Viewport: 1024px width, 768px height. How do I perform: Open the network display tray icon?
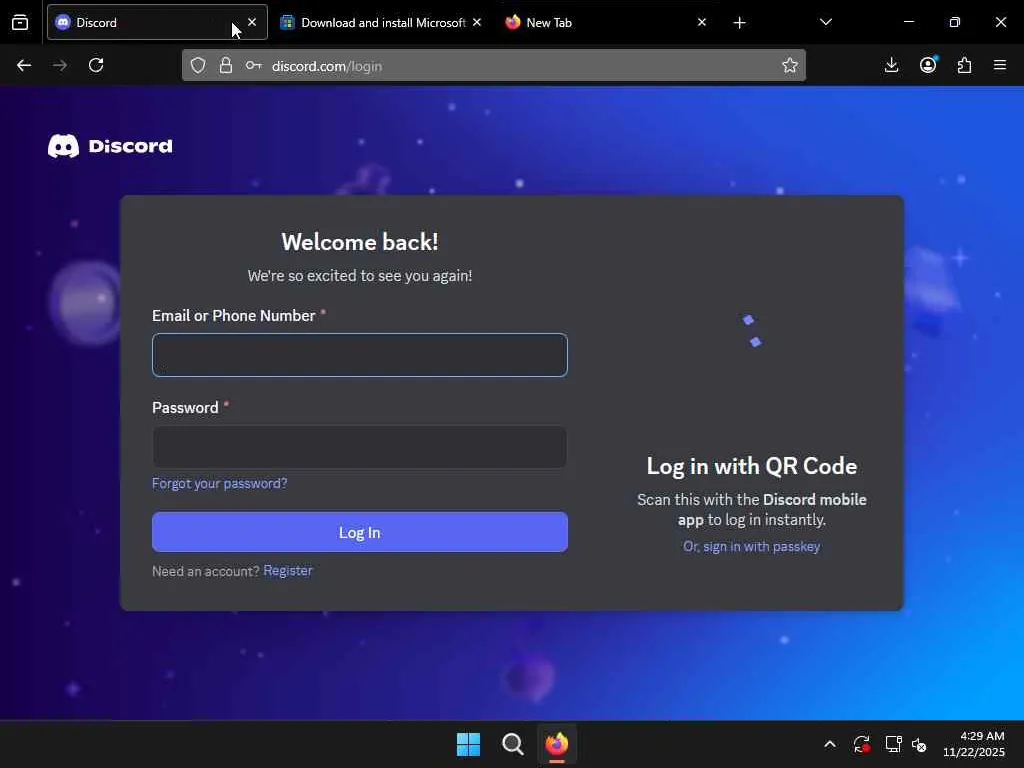tap(893, 744)
